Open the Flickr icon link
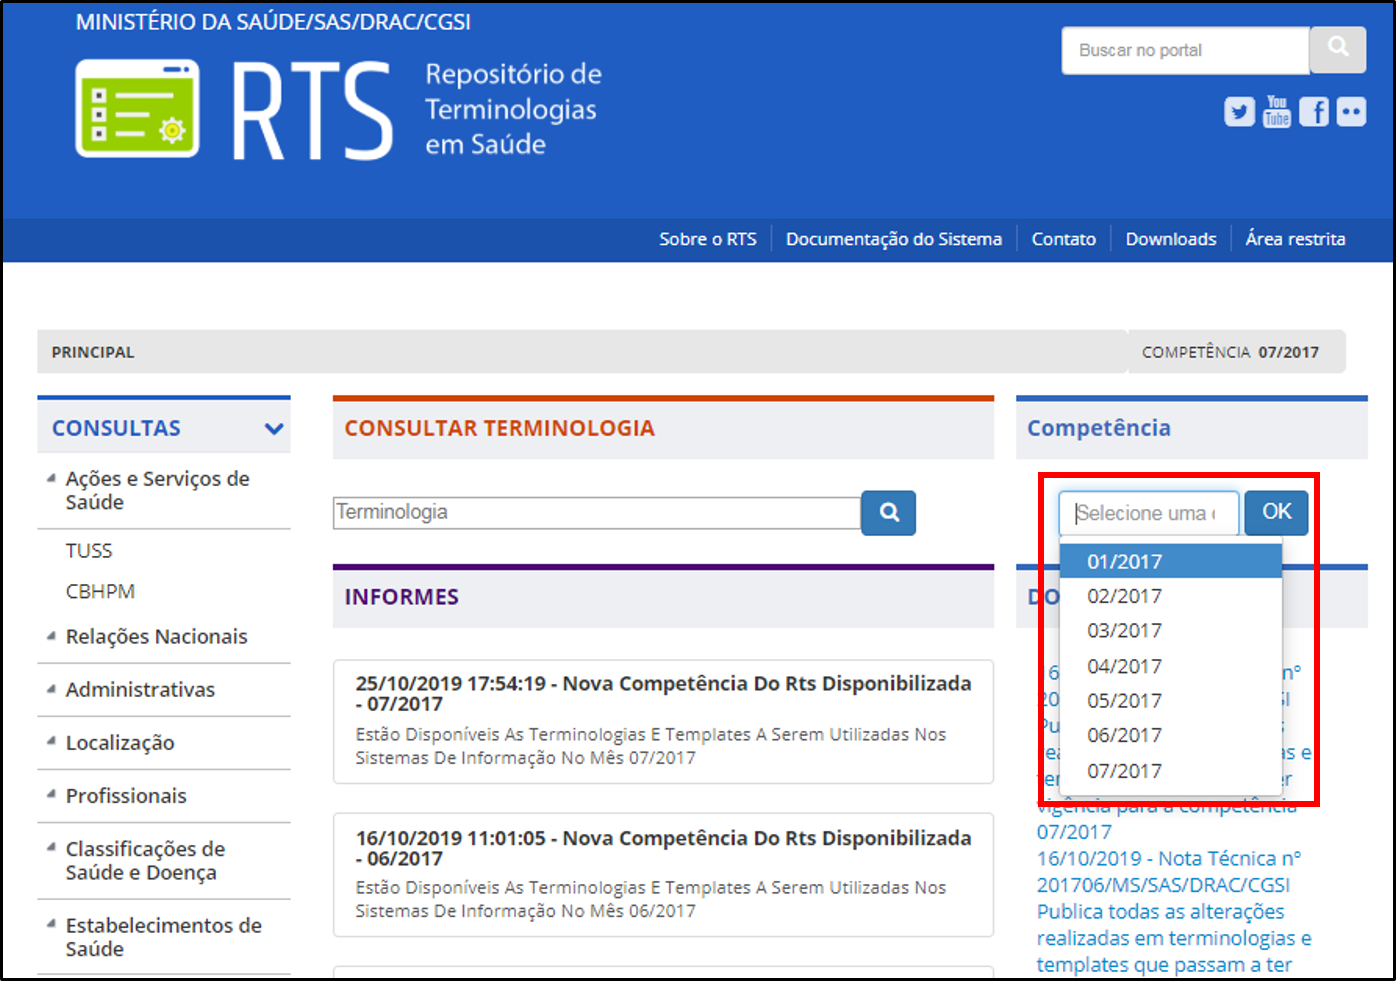Screen dimensions: 1396x981 tap(1351, 112)
